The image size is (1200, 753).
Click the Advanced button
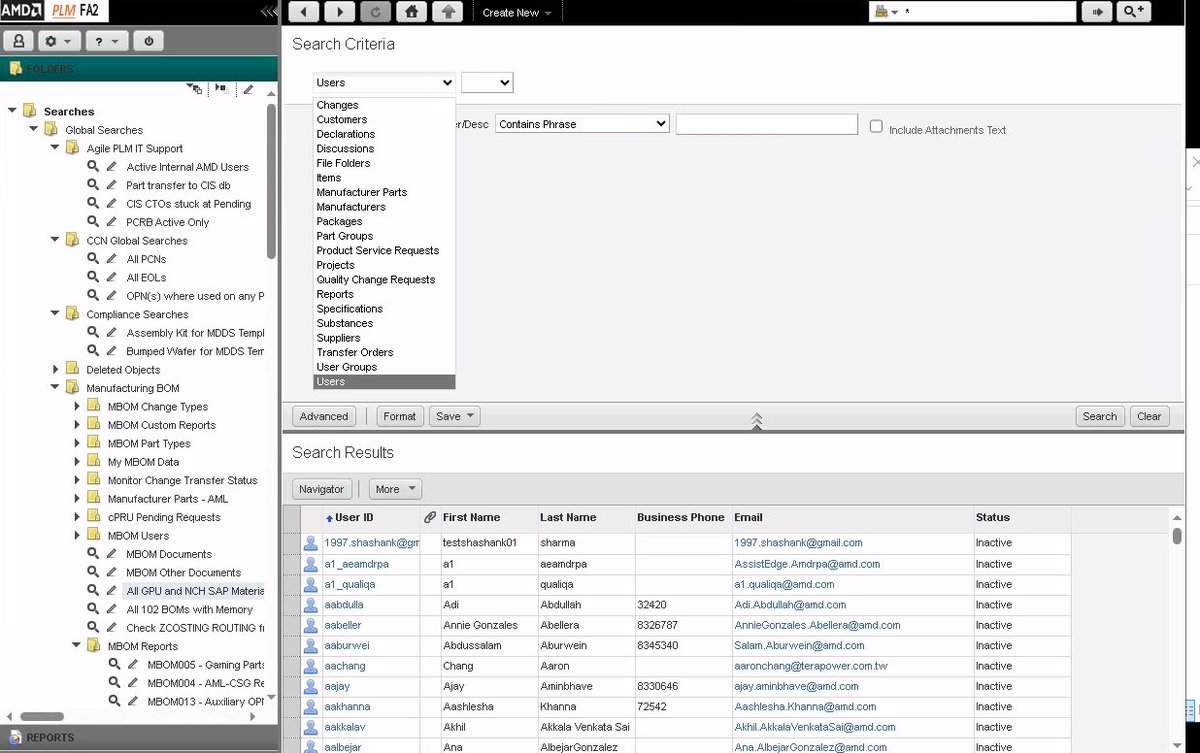(x=324, y=416)
